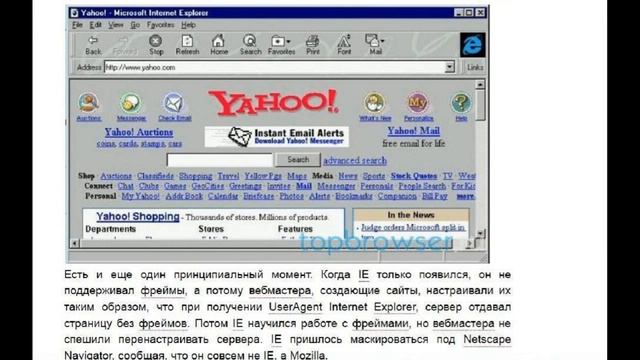Screen dimensions: 640x360
Task: Click the Links toolbar label
Action: pos(475,67)
